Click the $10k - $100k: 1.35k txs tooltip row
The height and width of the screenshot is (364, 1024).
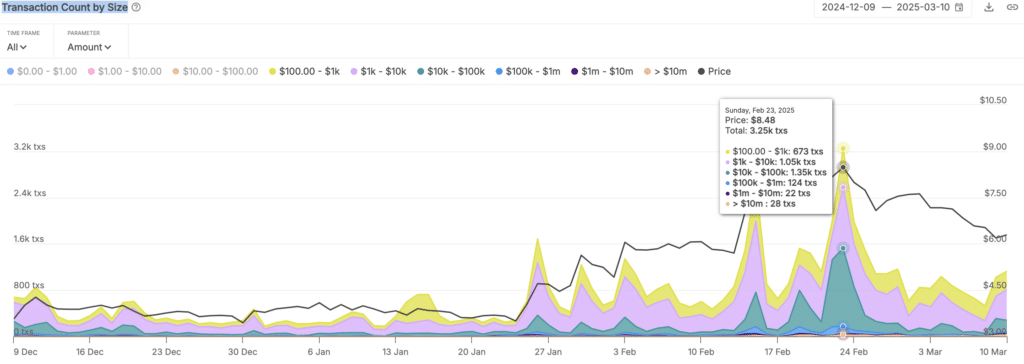click(x=776, y=173)
